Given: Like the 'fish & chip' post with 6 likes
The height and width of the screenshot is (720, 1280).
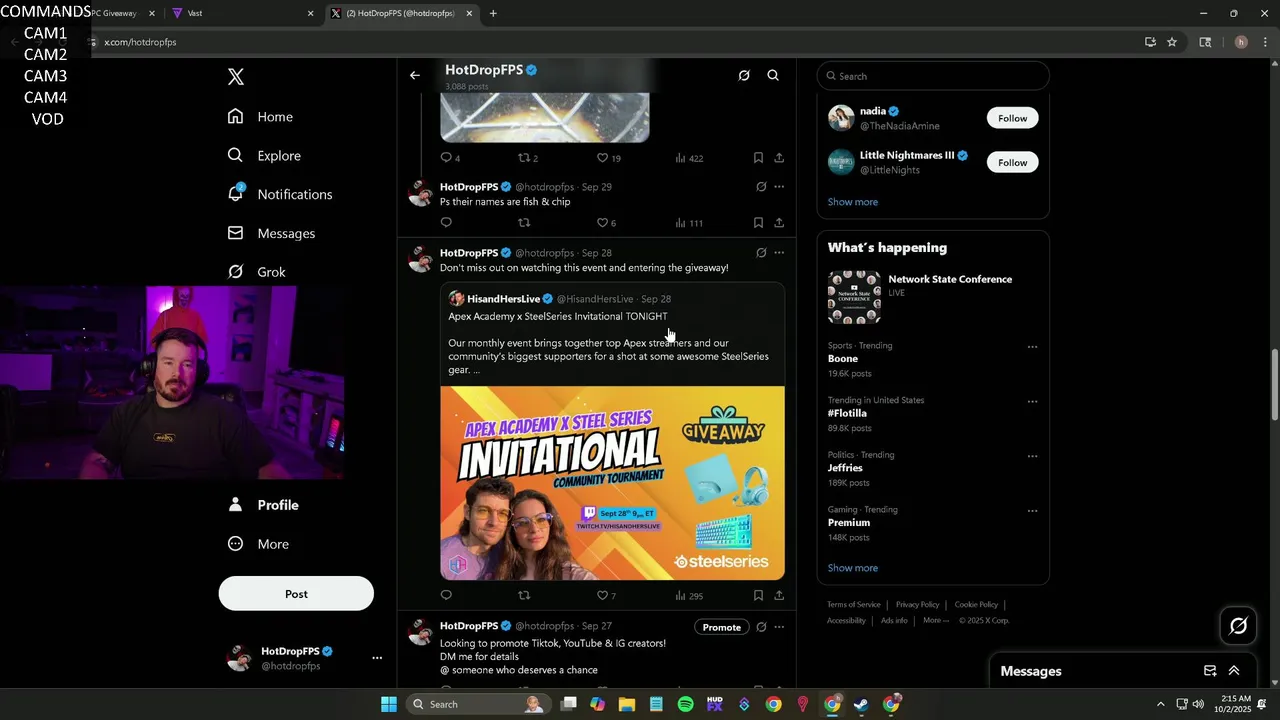Looking at the screenshot, I should click(603, 223).
